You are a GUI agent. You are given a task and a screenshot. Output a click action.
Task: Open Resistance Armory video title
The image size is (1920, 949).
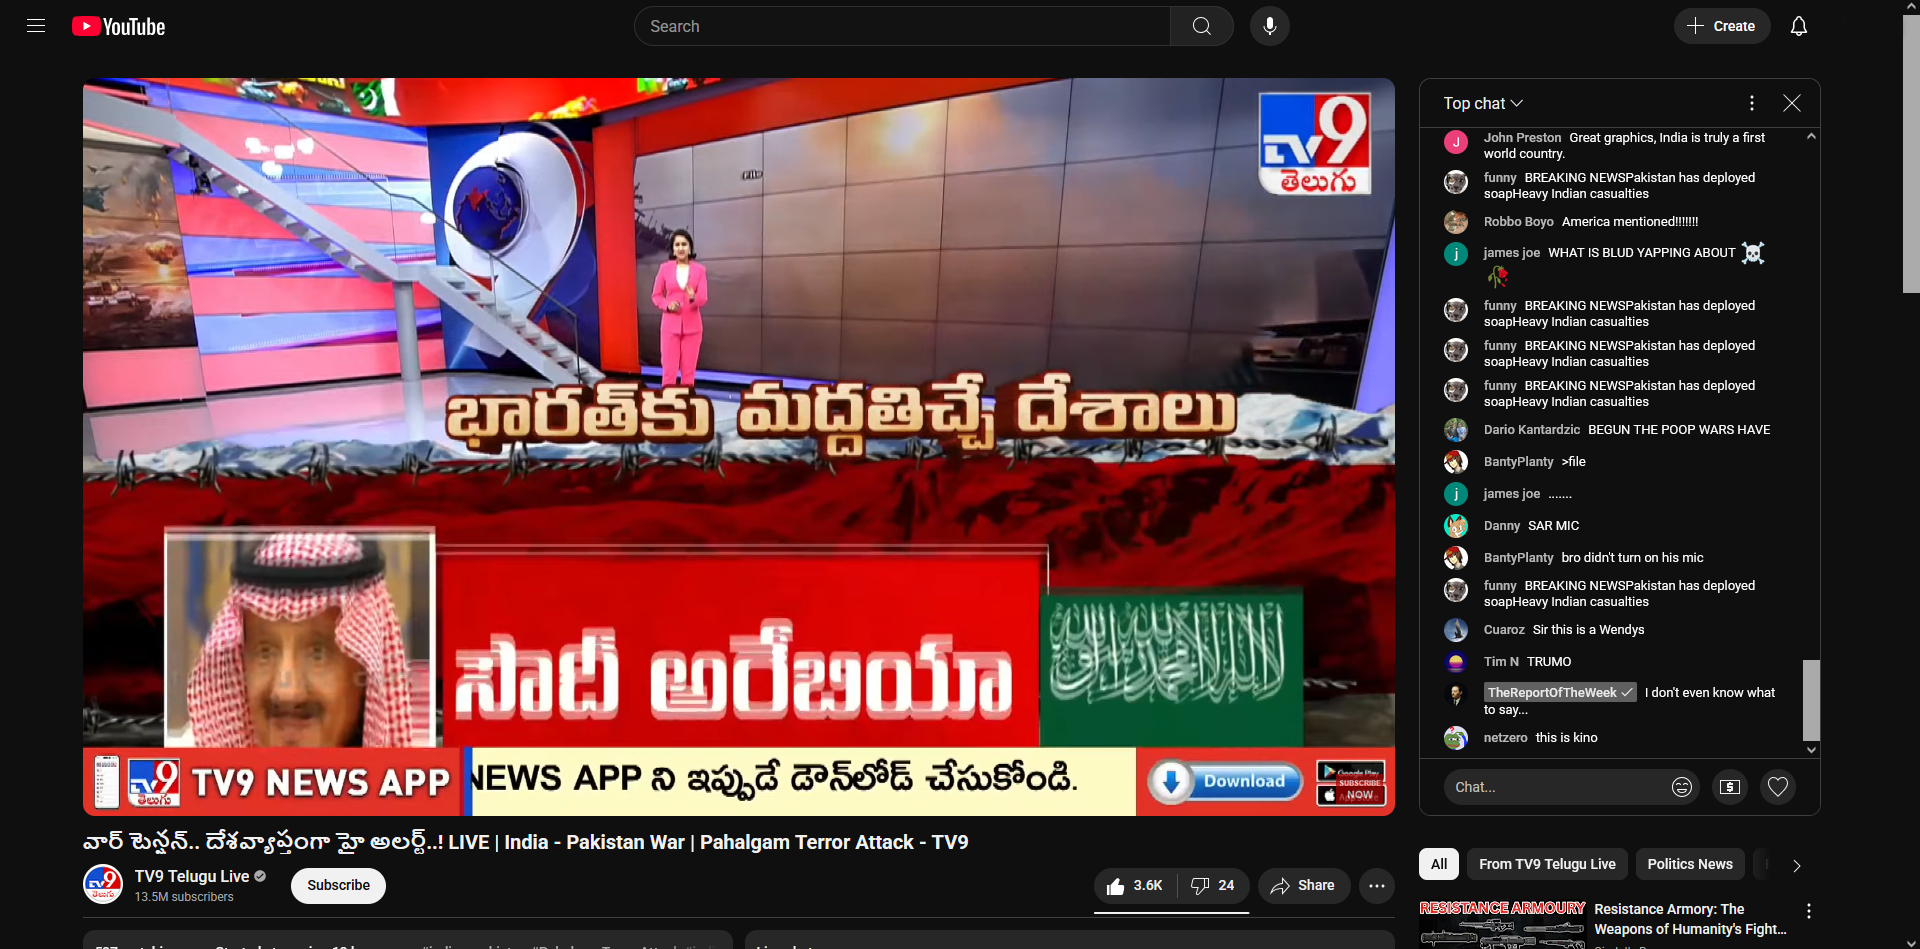point(1690,919)
